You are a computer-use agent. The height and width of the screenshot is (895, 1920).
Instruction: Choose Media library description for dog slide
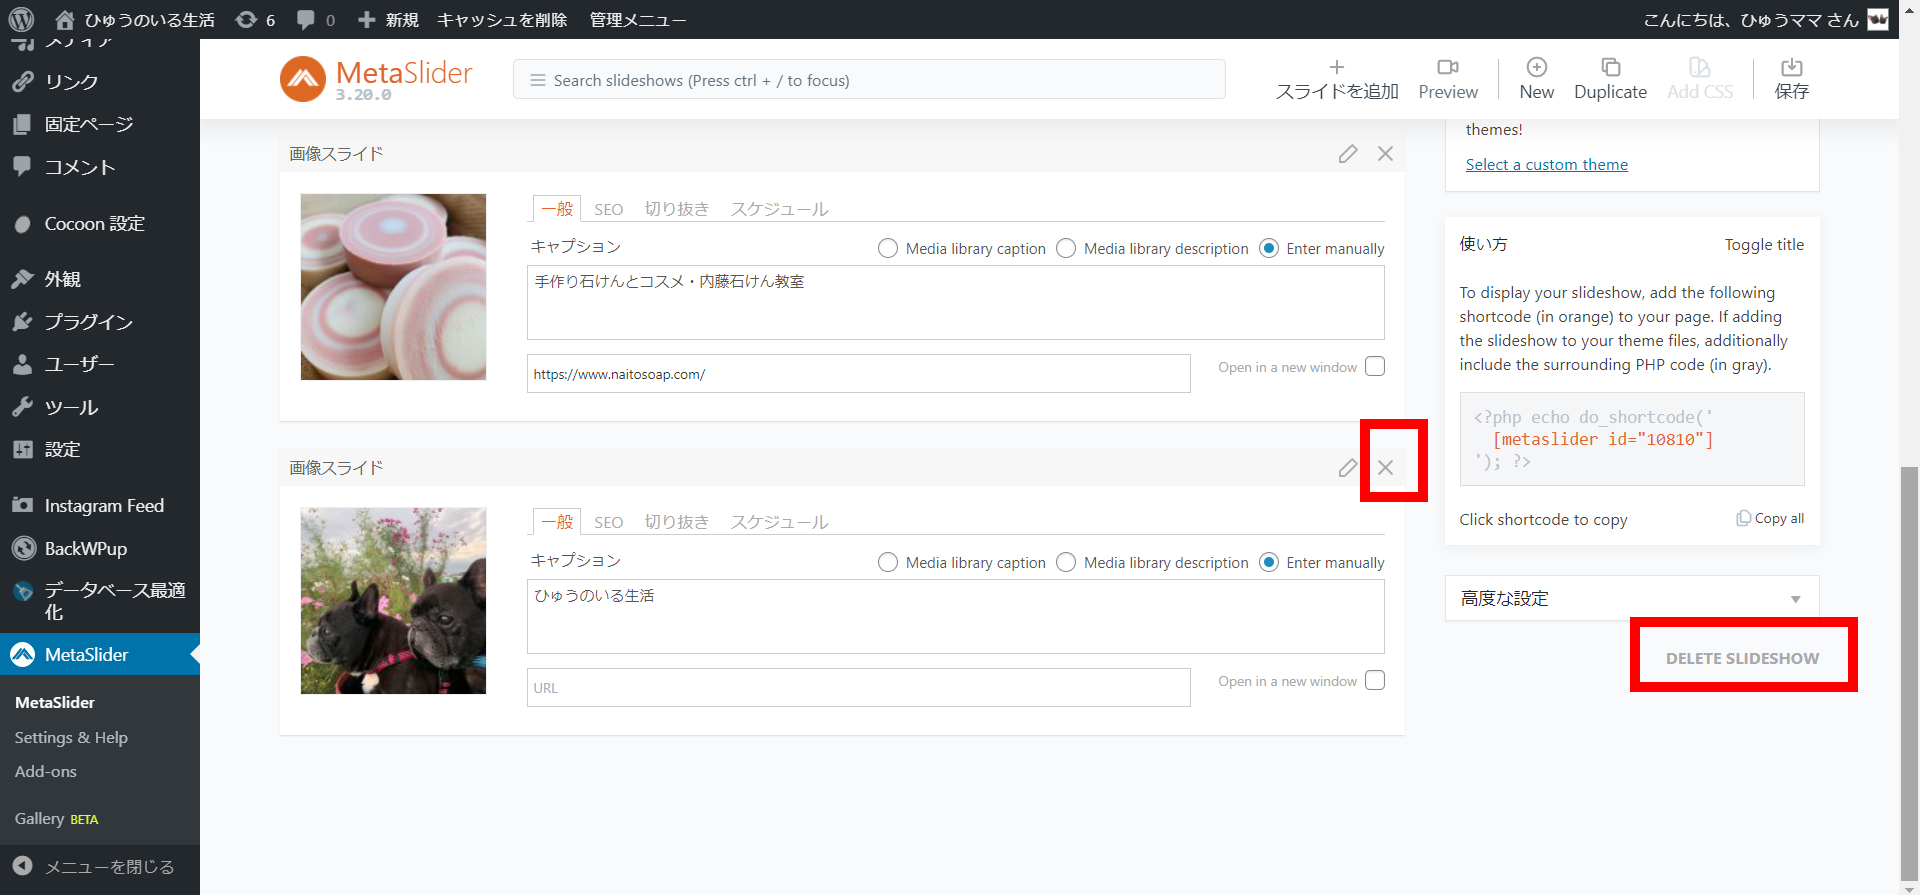(1066, 563)
